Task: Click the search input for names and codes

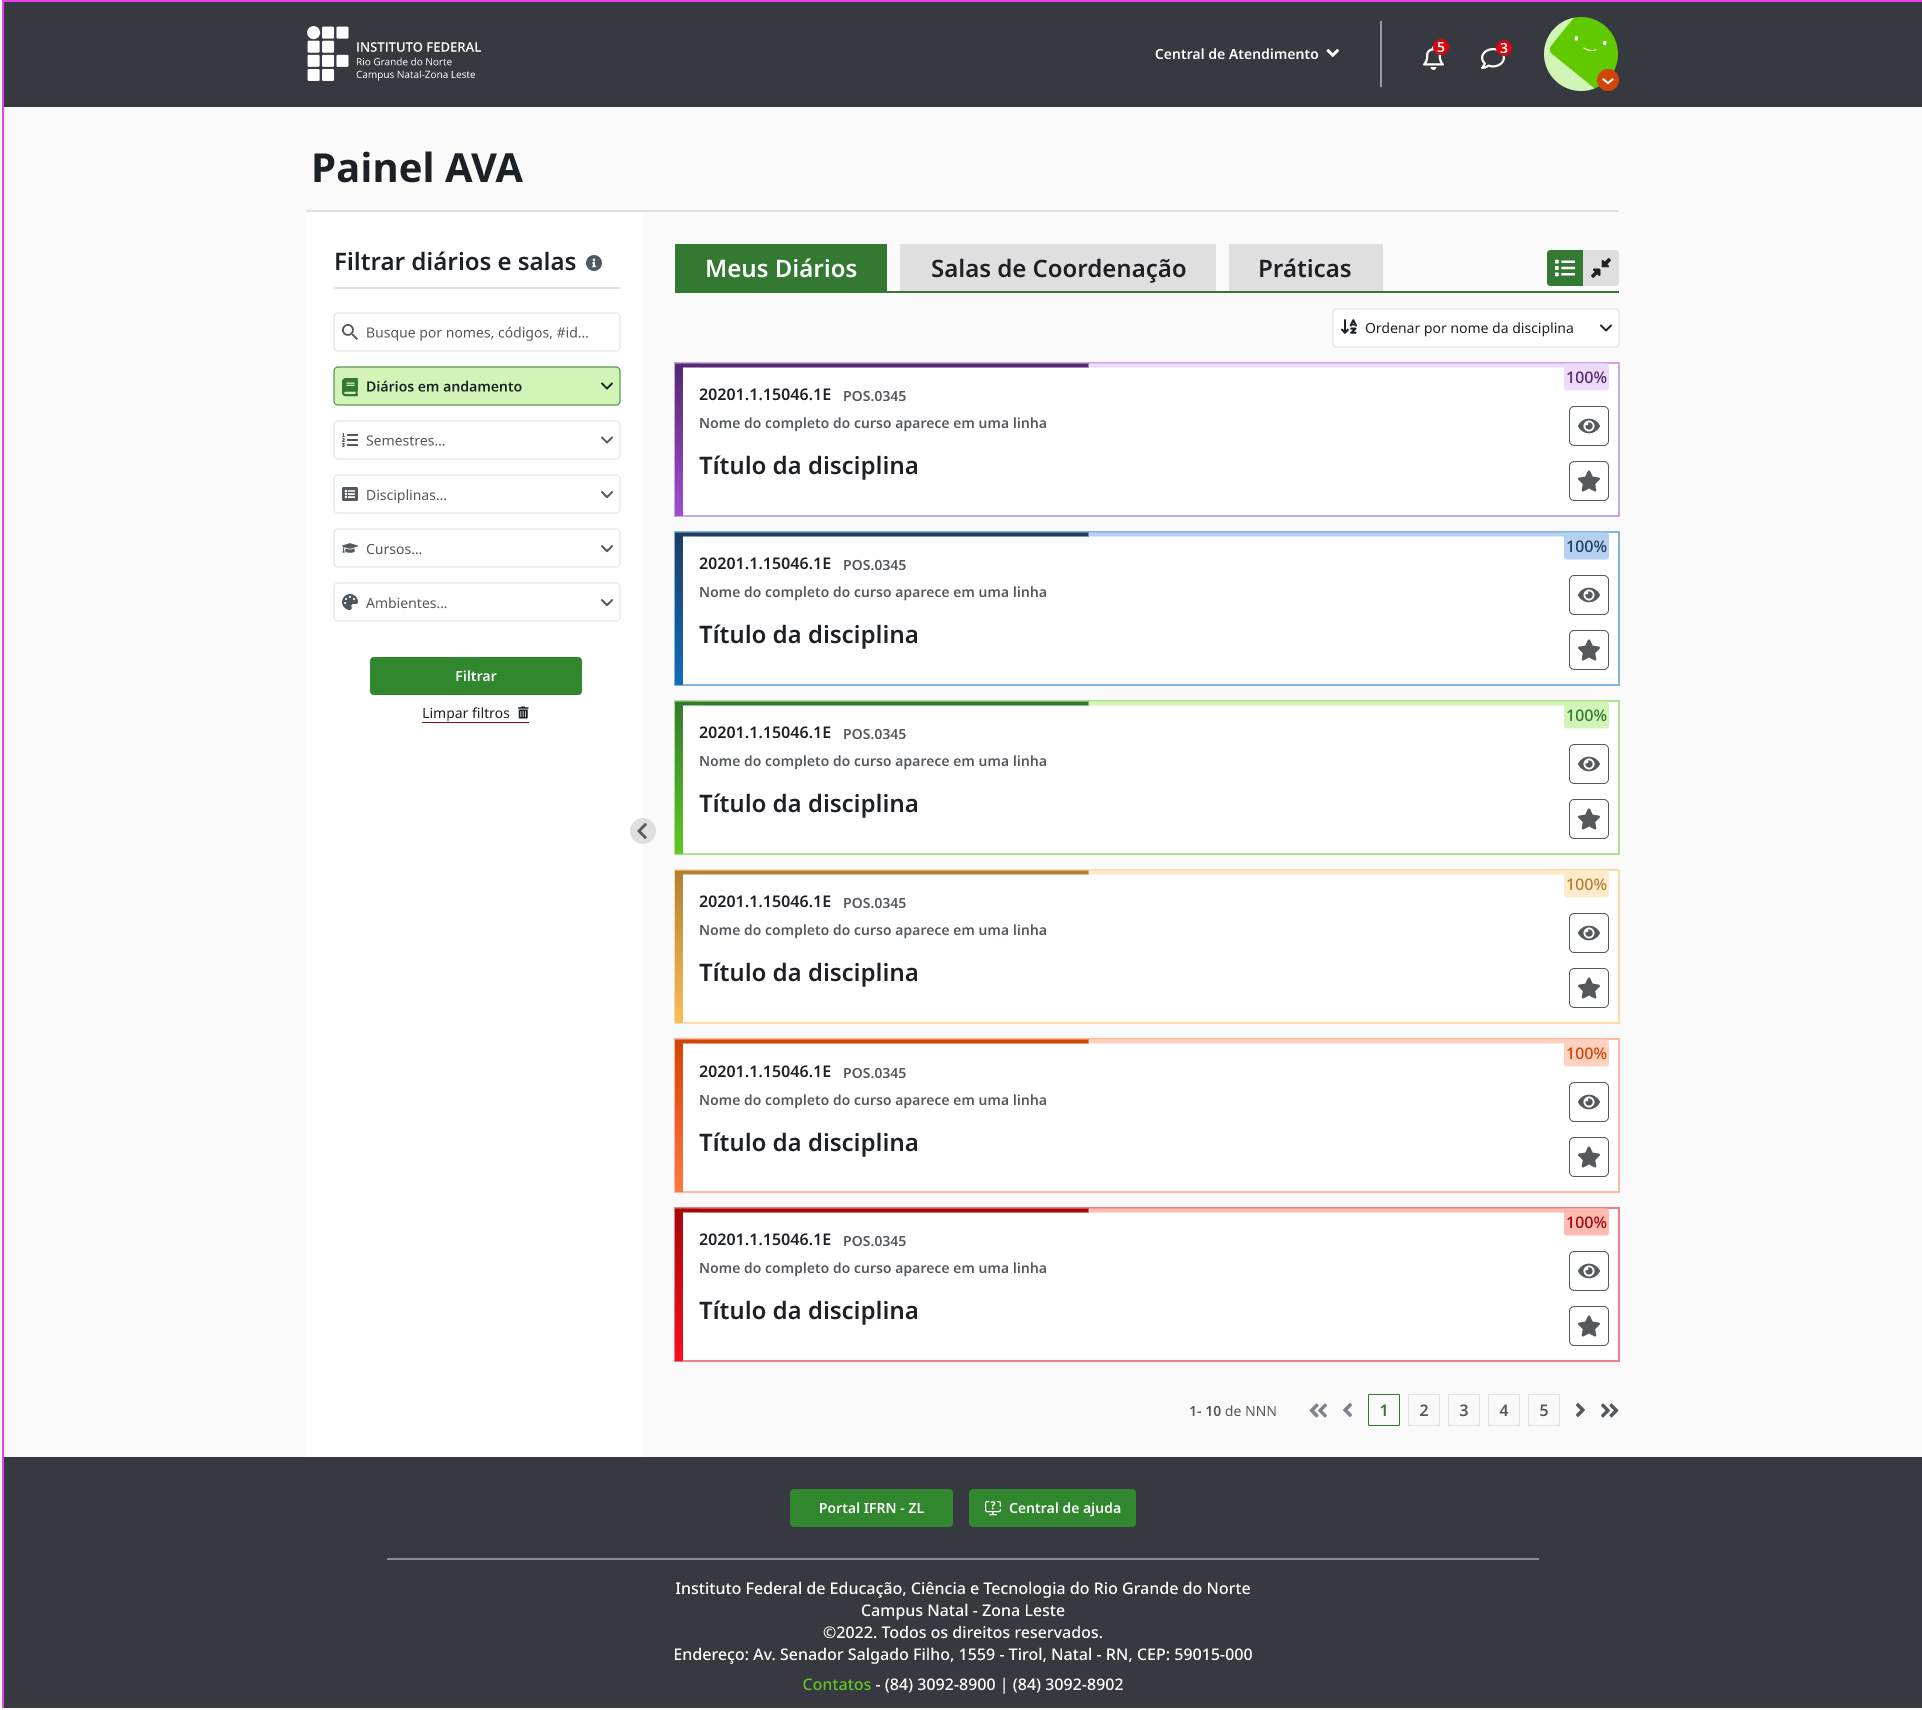Action: (x=476, y=332)
